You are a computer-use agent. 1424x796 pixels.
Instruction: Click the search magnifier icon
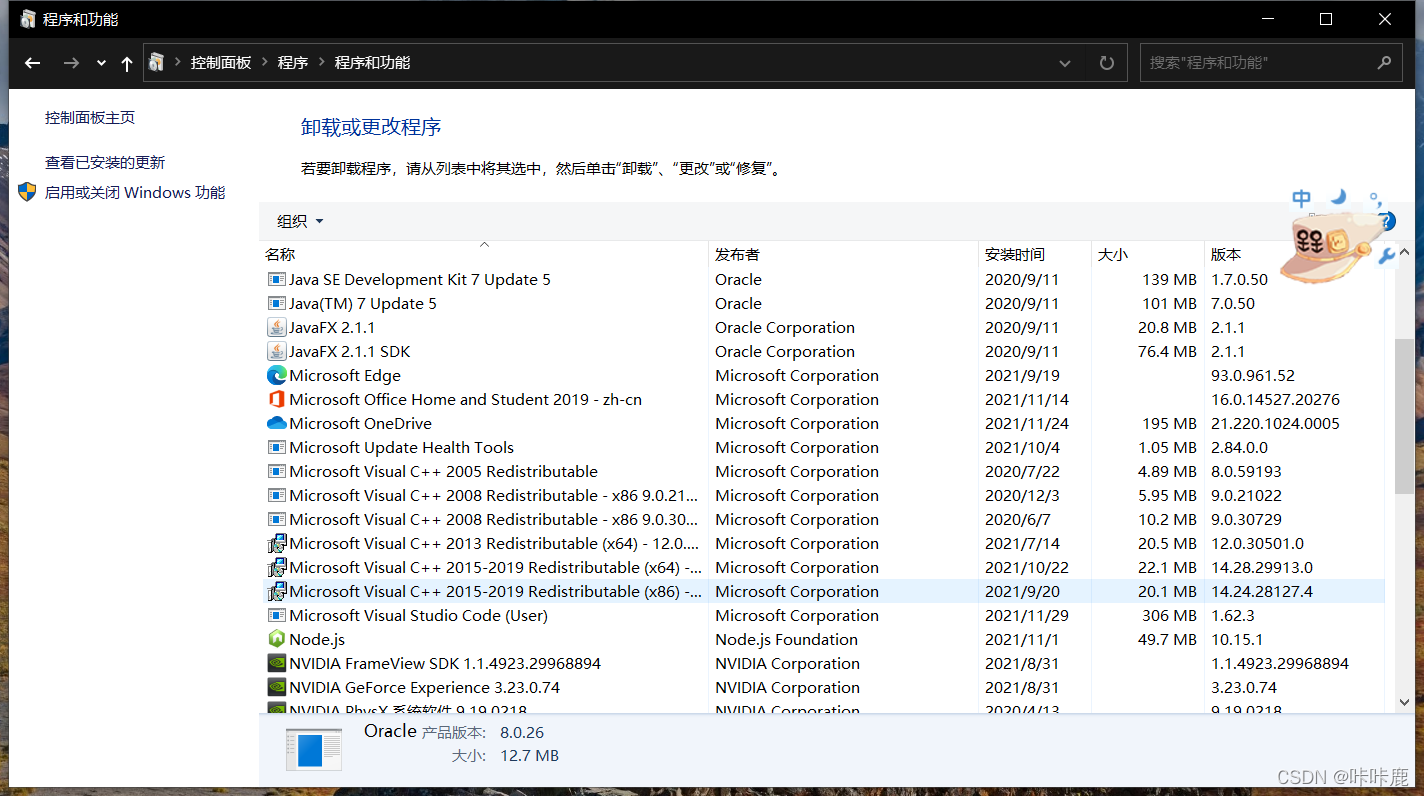1384,62
